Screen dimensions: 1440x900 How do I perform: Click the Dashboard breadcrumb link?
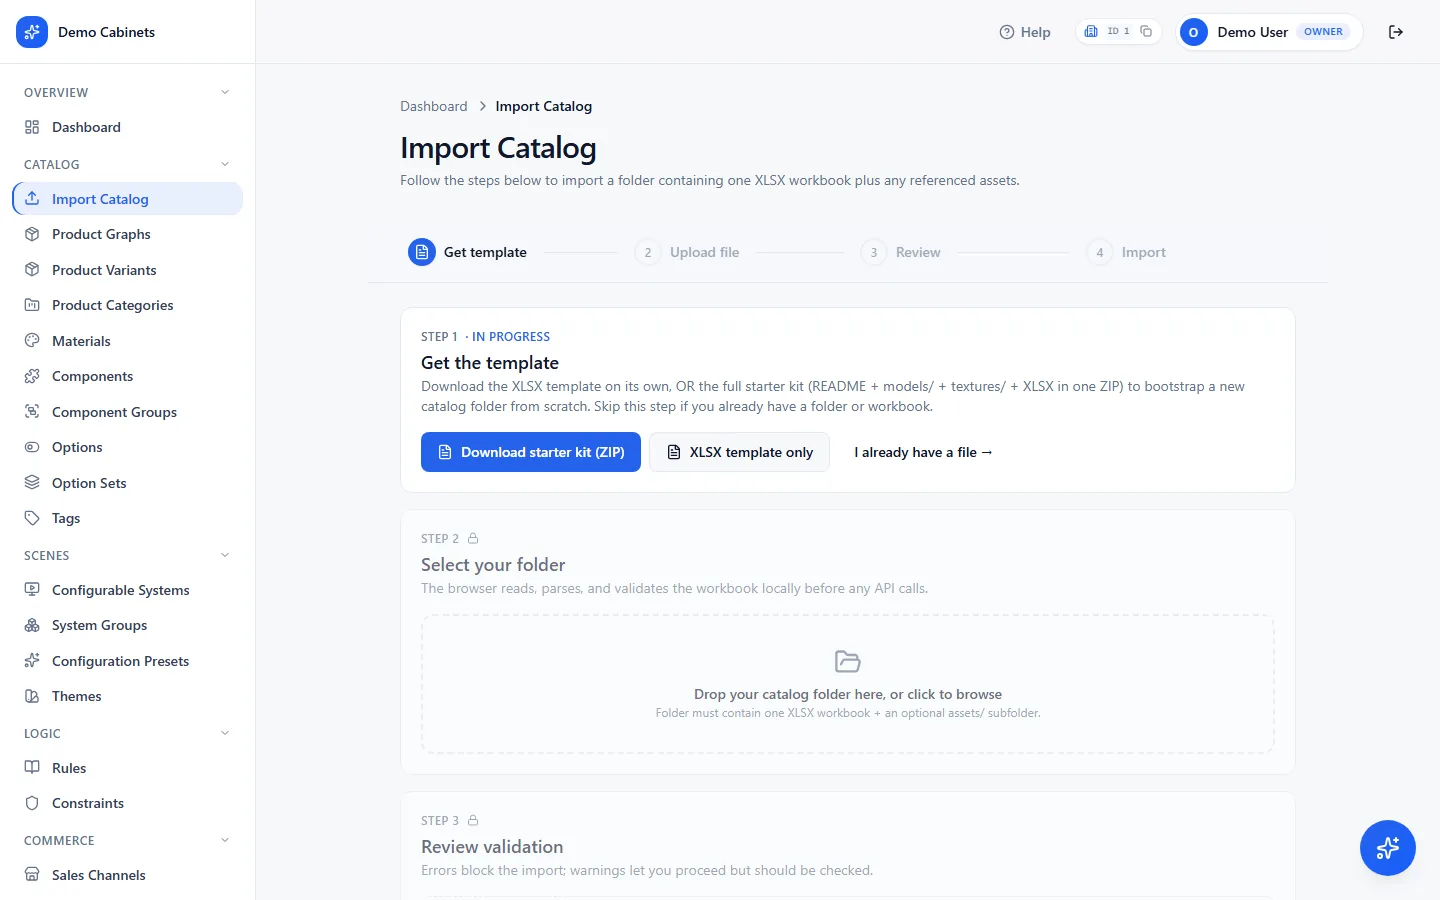pyautogui.click(x=433, y=106)
